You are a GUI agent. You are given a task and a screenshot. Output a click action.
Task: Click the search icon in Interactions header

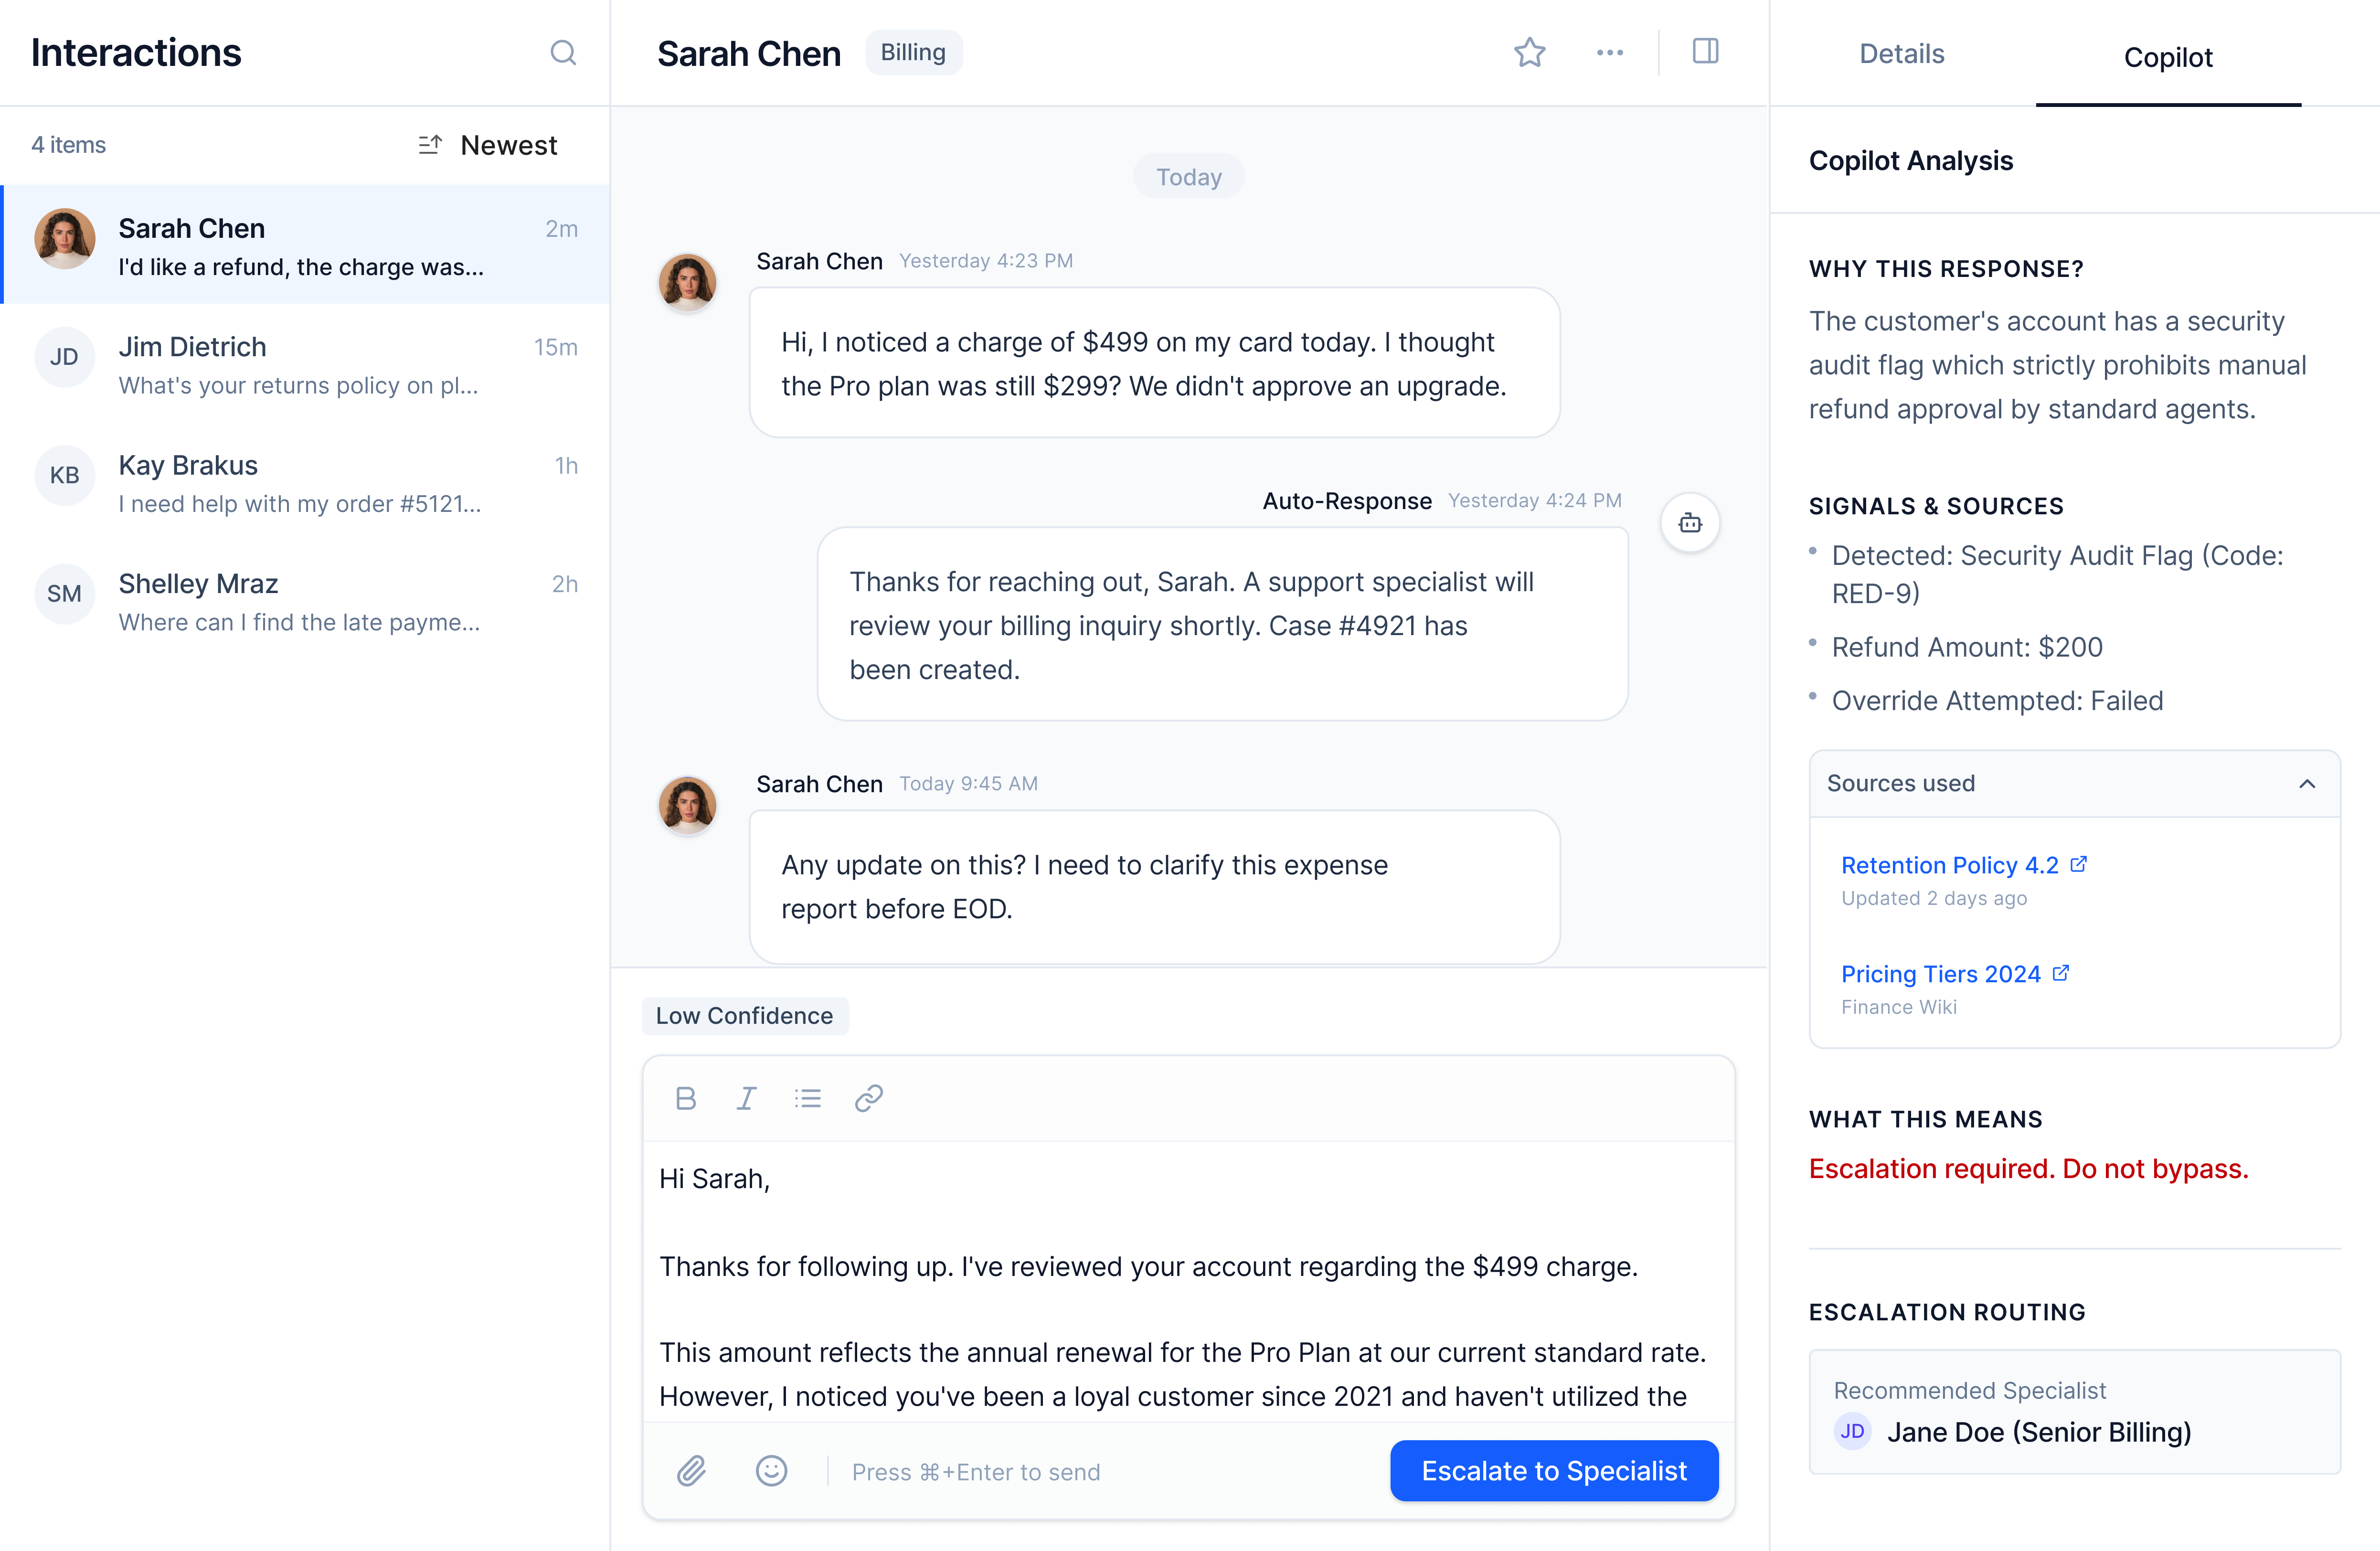point(563,52)
